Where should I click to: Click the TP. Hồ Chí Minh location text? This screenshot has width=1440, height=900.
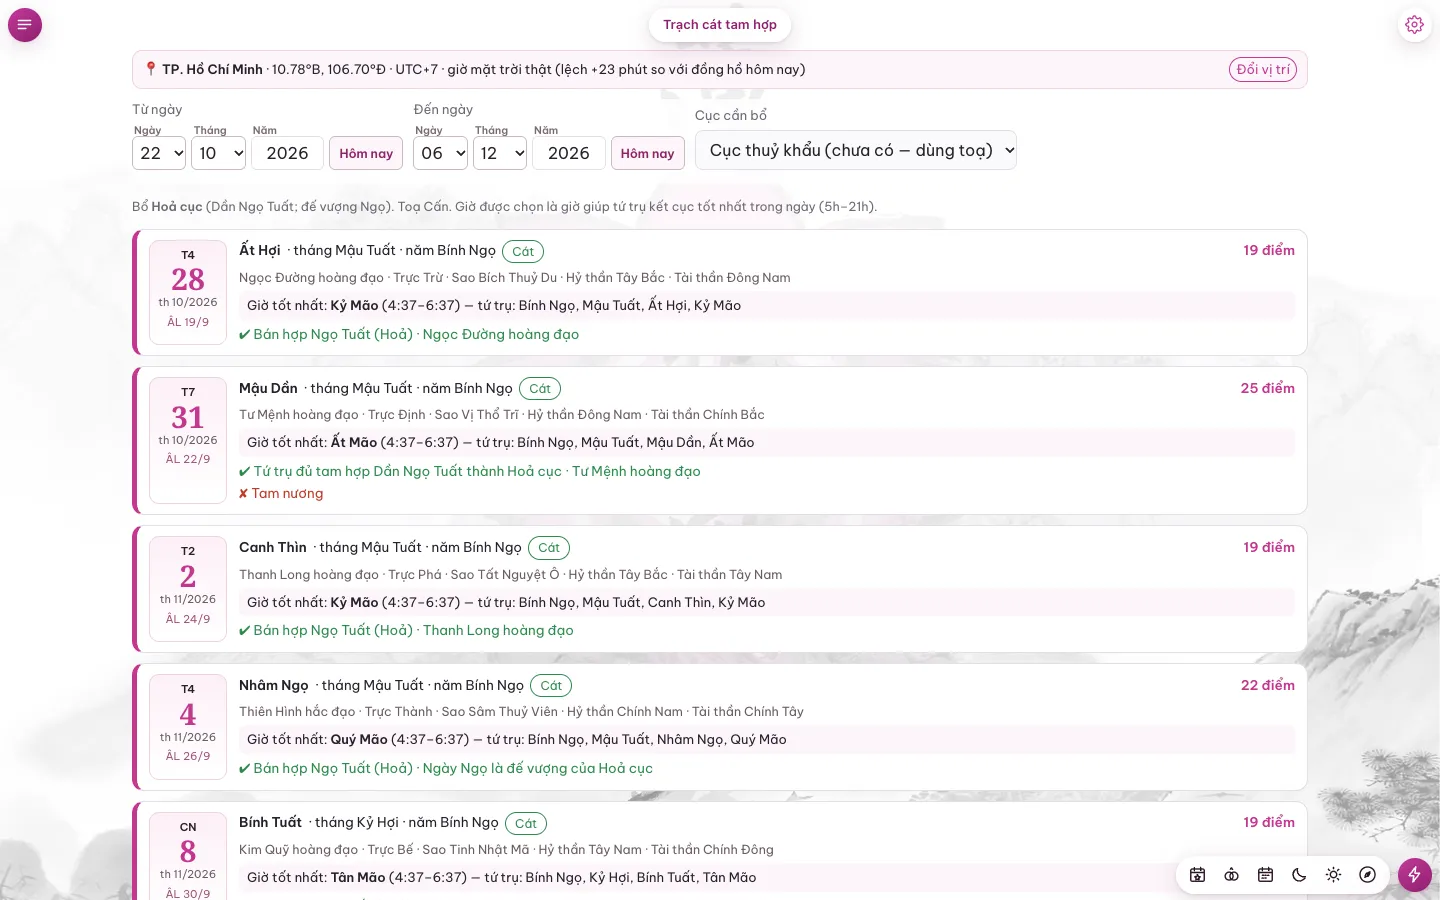[213, 69]
